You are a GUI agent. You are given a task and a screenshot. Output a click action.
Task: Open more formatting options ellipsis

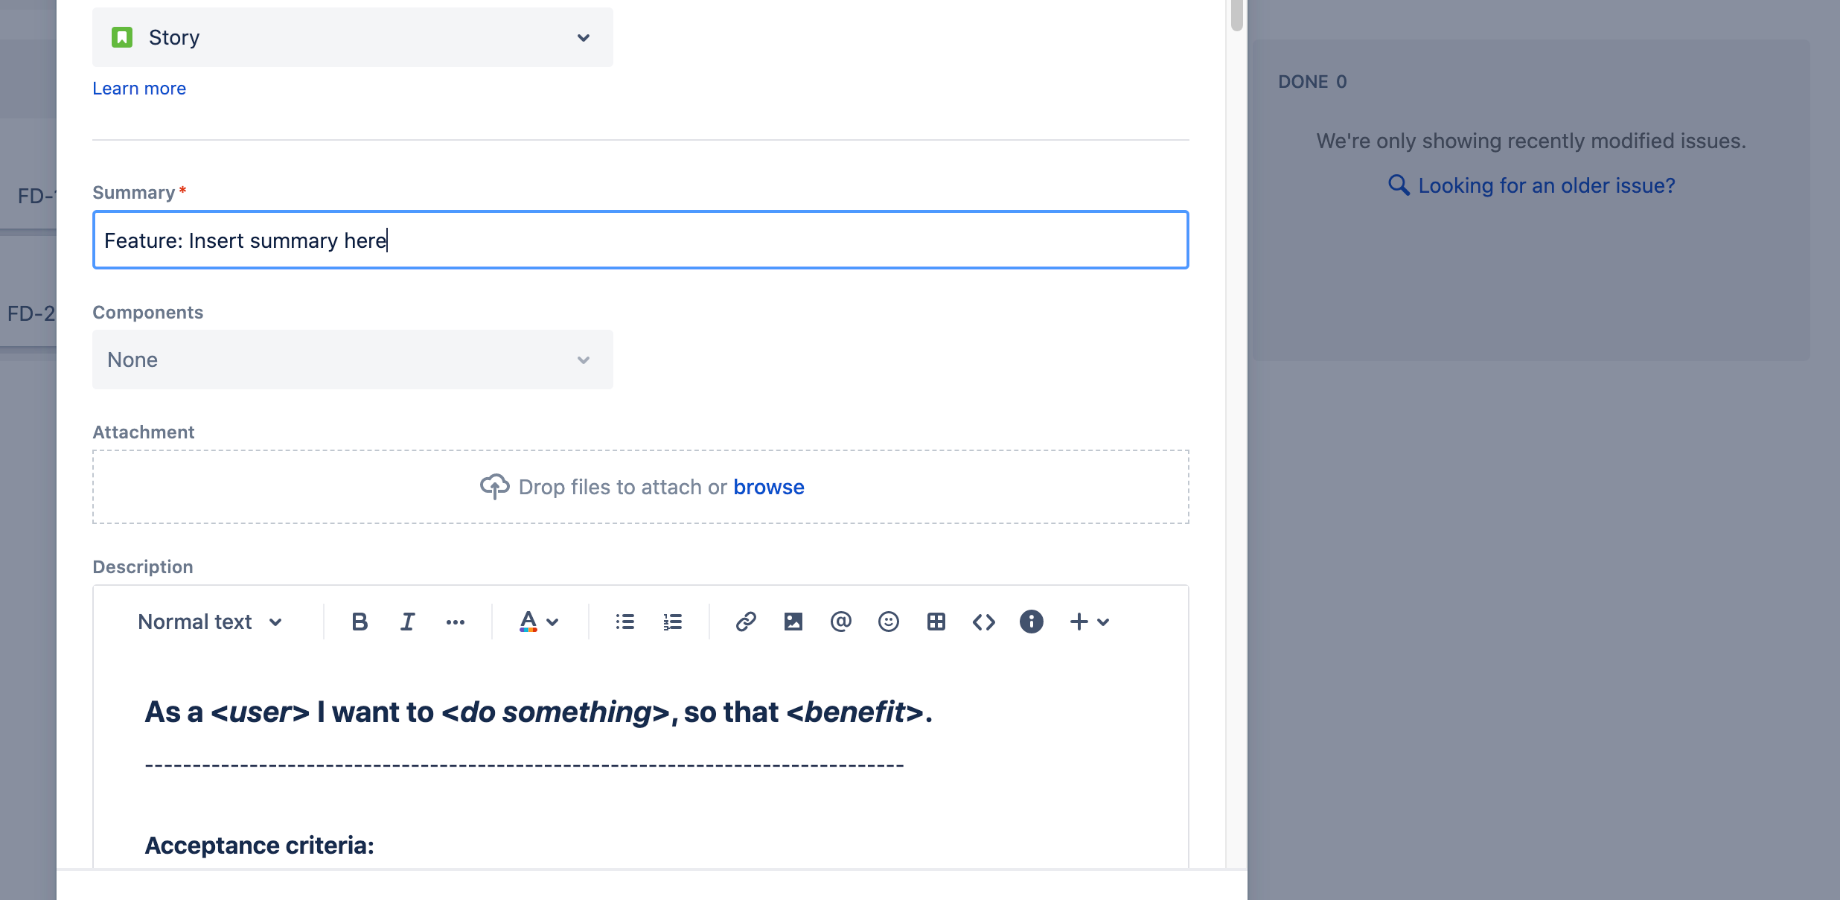(455, 622)
